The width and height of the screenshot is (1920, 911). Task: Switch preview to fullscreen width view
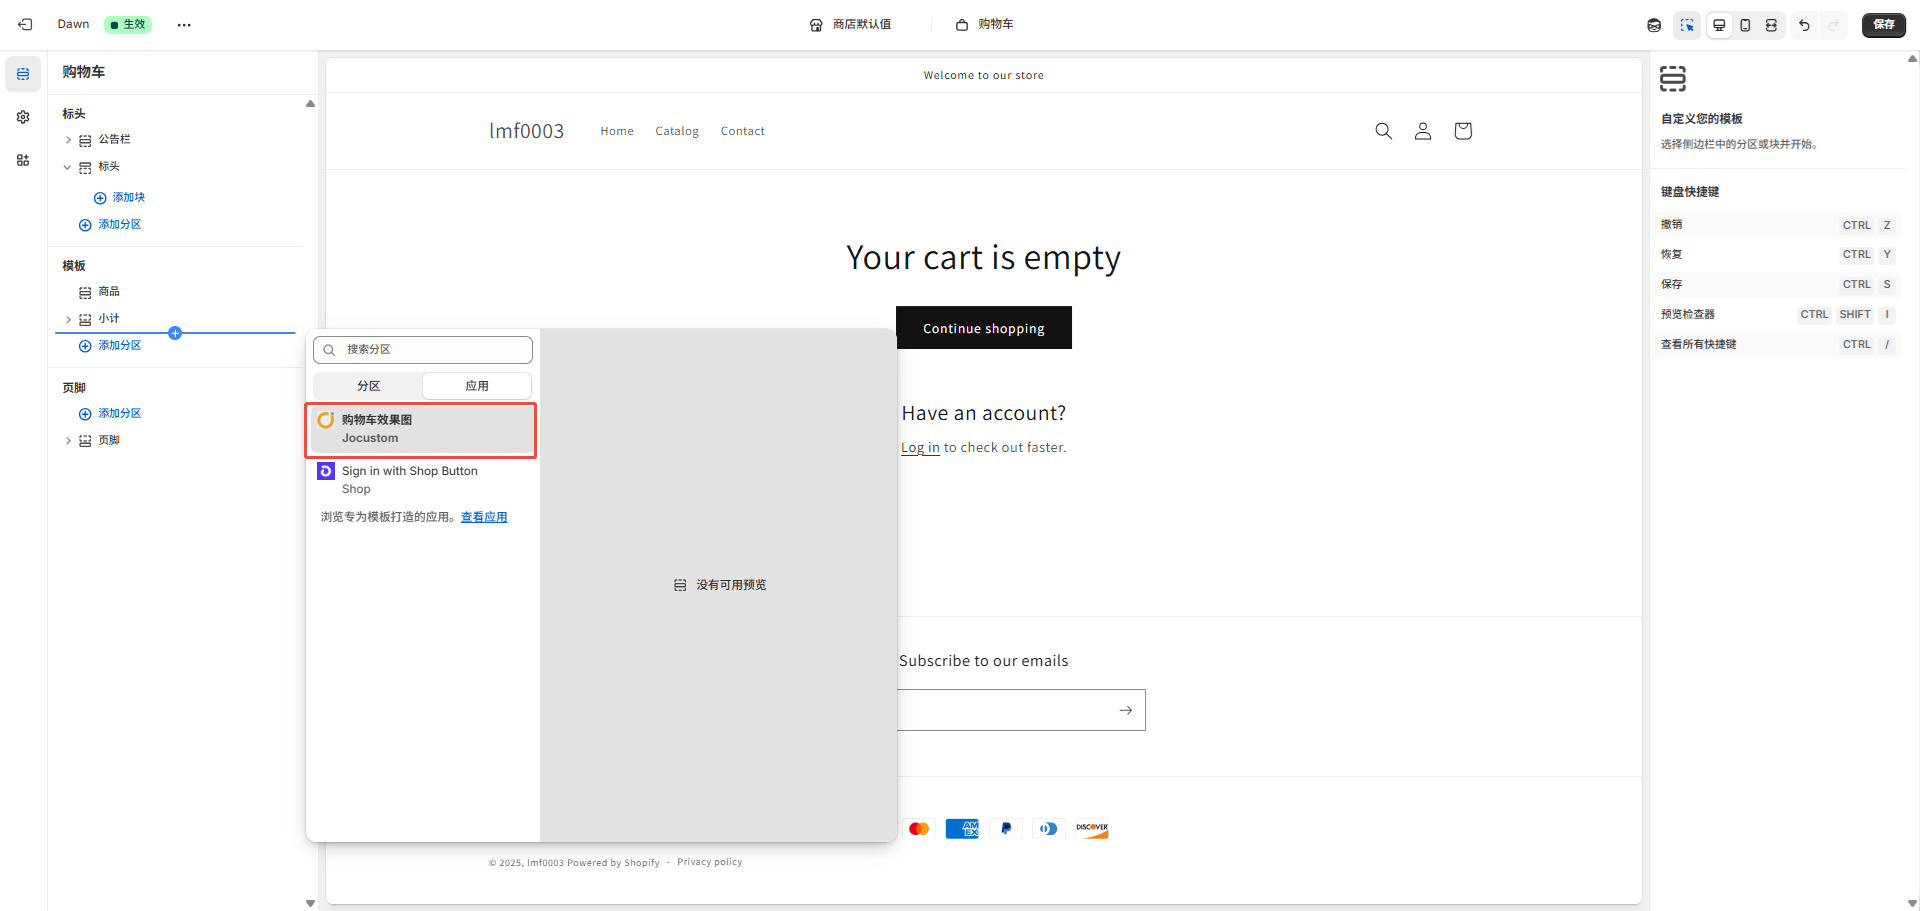(x=1771, y=25)
